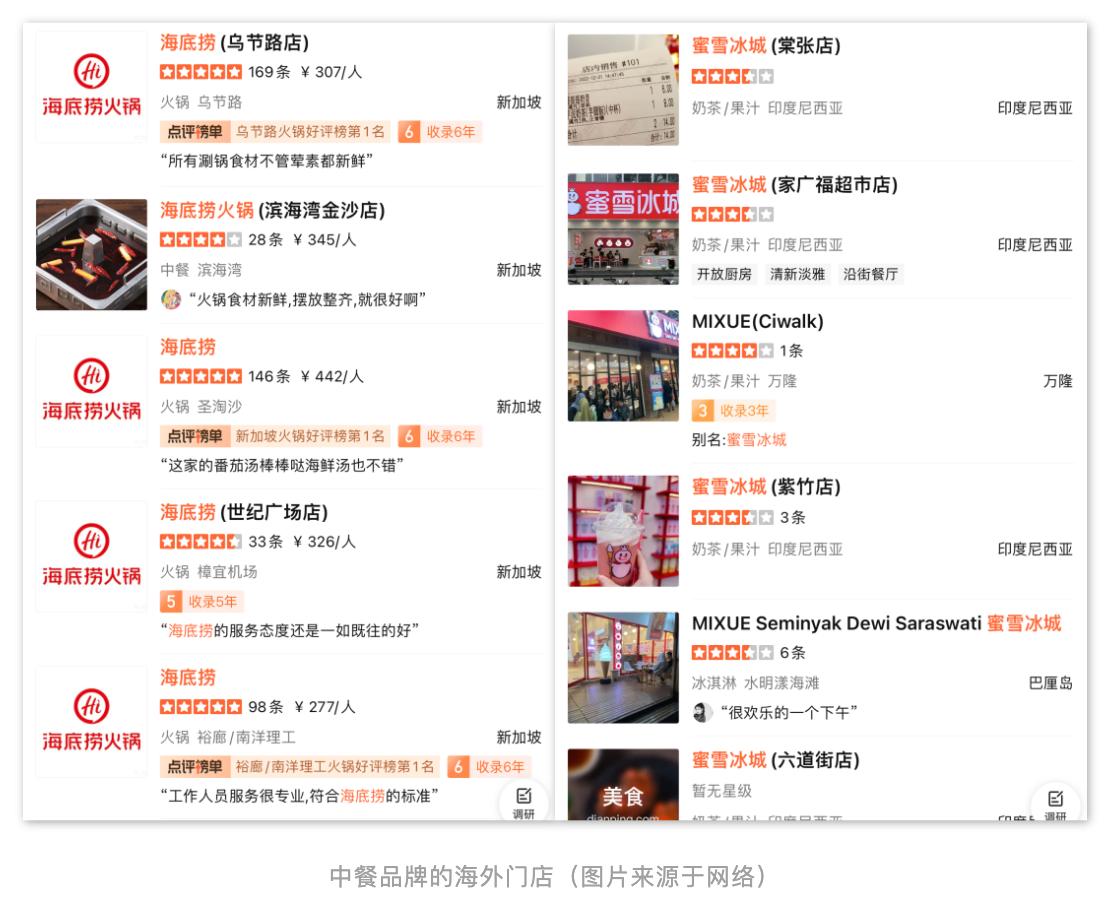View the hotpot photo thumbnail for 滨海湾金沙店
Screen dimensions: 1106x908
pyautogui.click(x=92, y=255)
